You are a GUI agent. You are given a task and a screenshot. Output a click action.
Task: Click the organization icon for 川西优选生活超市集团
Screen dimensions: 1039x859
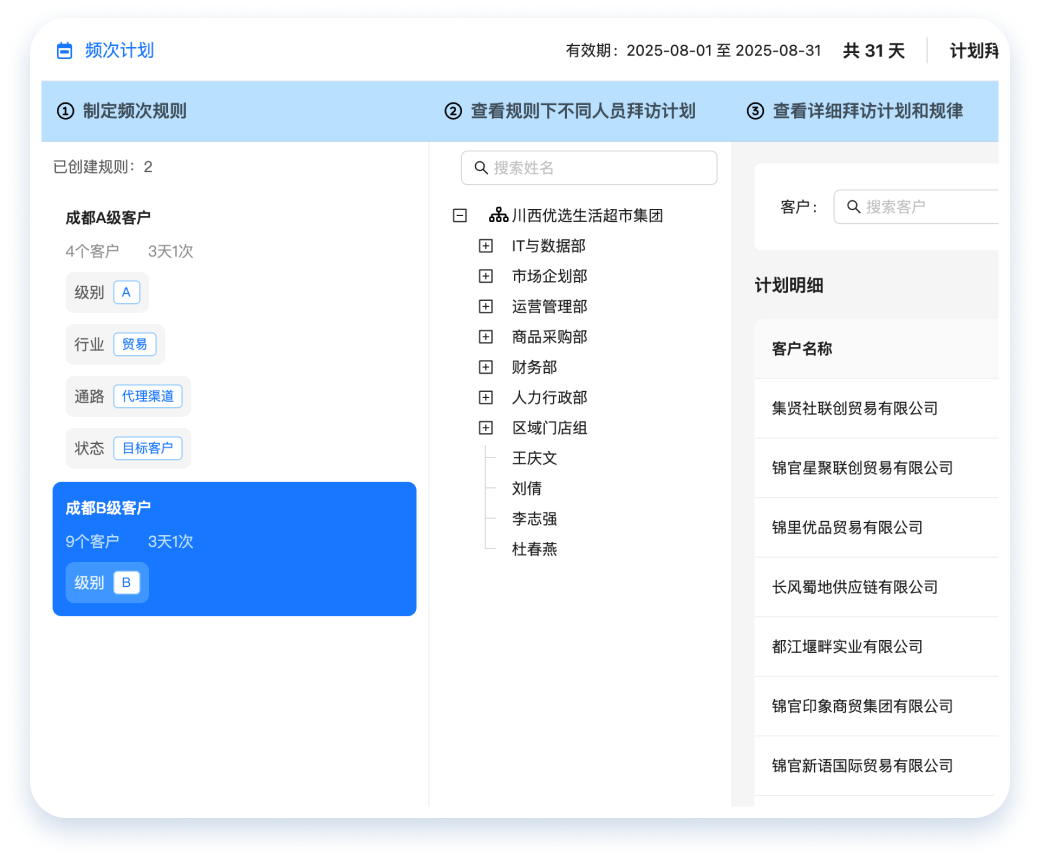point(497,215)
